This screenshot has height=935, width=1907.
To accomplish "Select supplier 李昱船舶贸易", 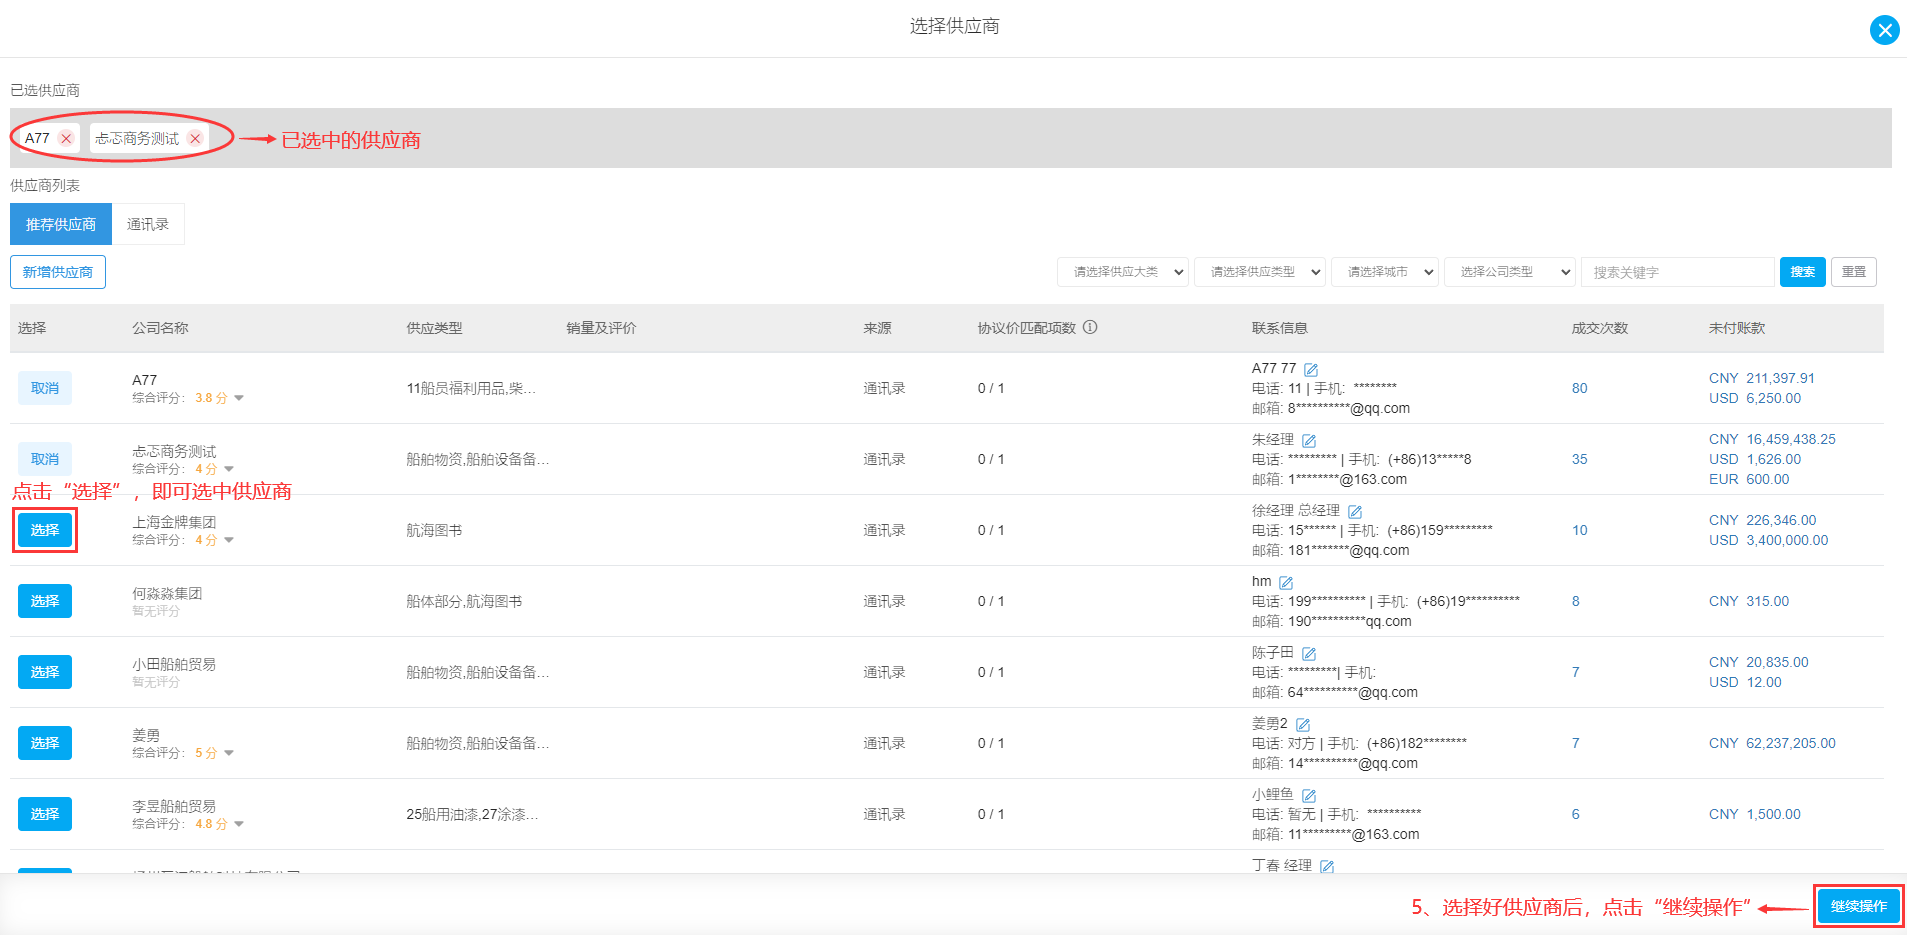I will pyautogui.click(x=45, y=814).
